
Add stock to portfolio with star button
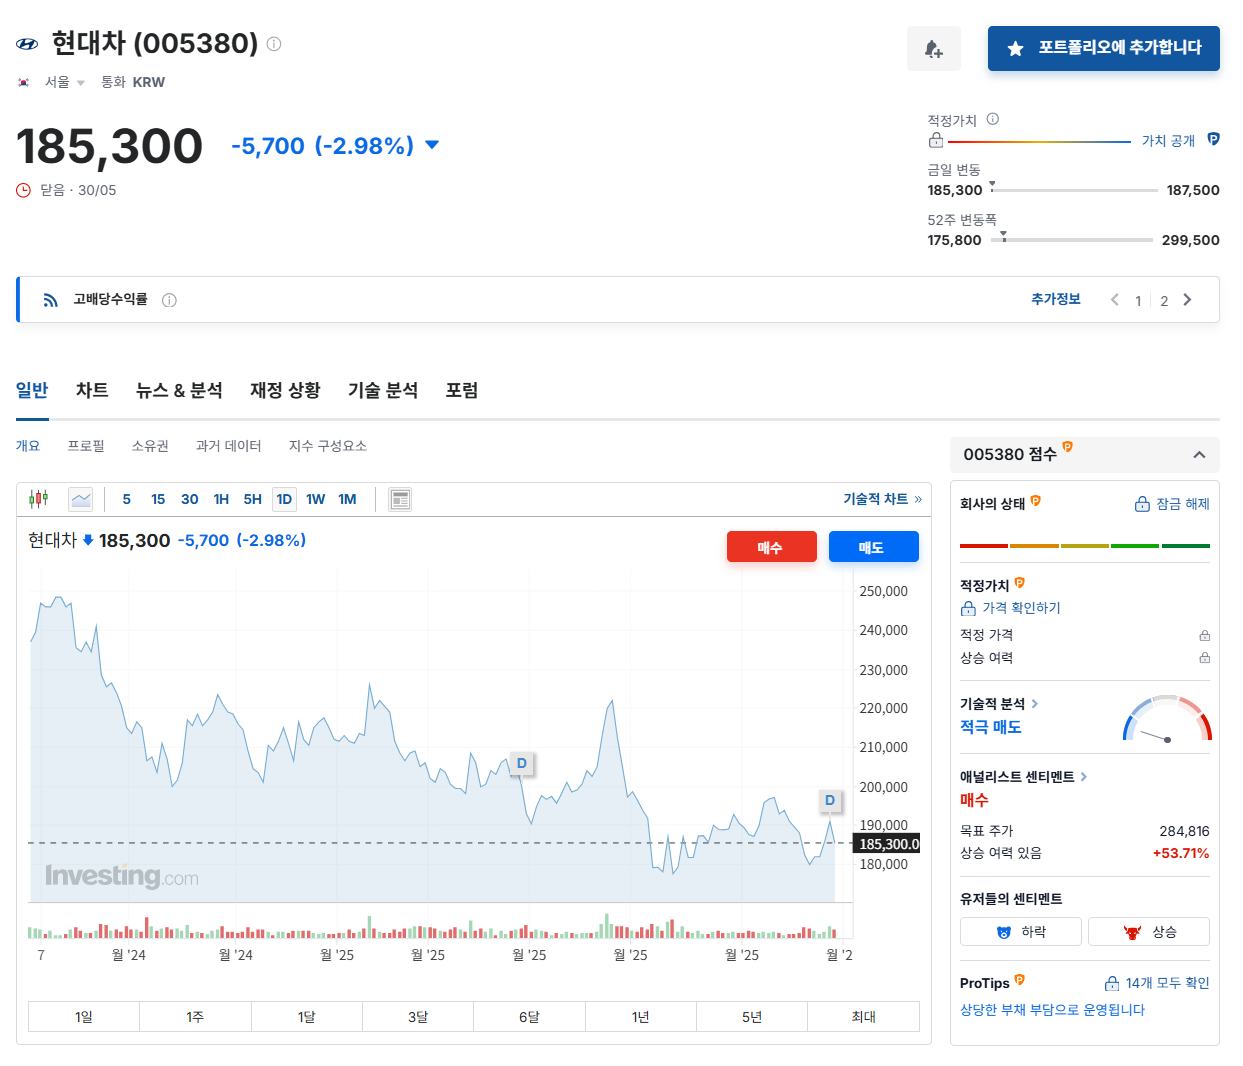pyautogui.click(x=1104, y=48)
